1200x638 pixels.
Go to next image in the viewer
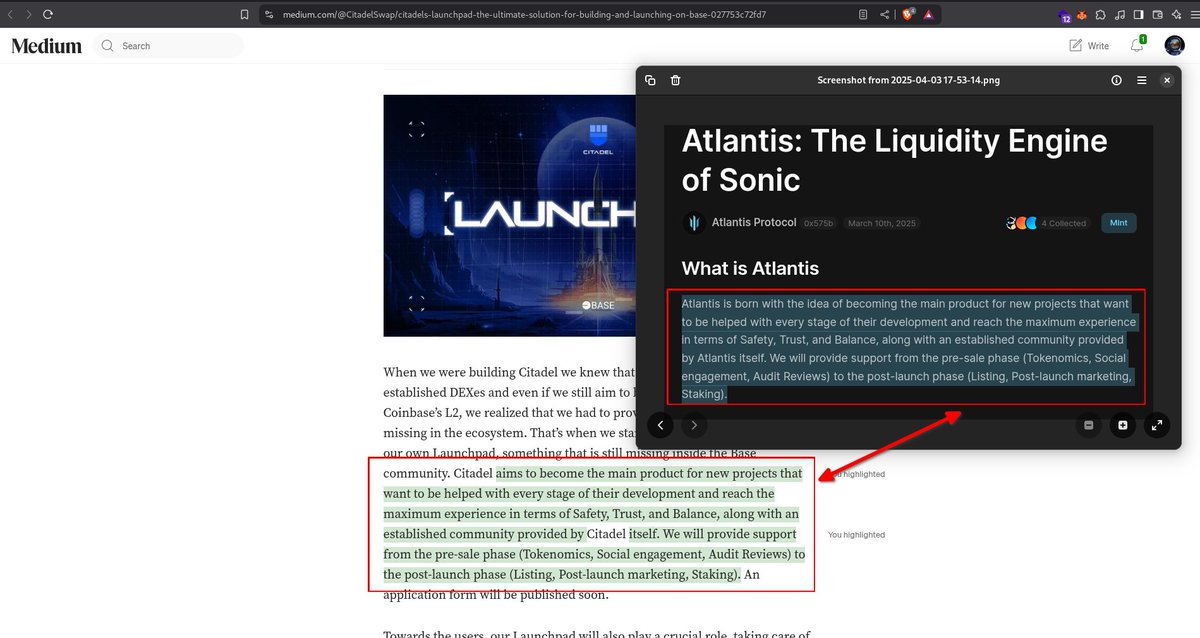[694, 425]
